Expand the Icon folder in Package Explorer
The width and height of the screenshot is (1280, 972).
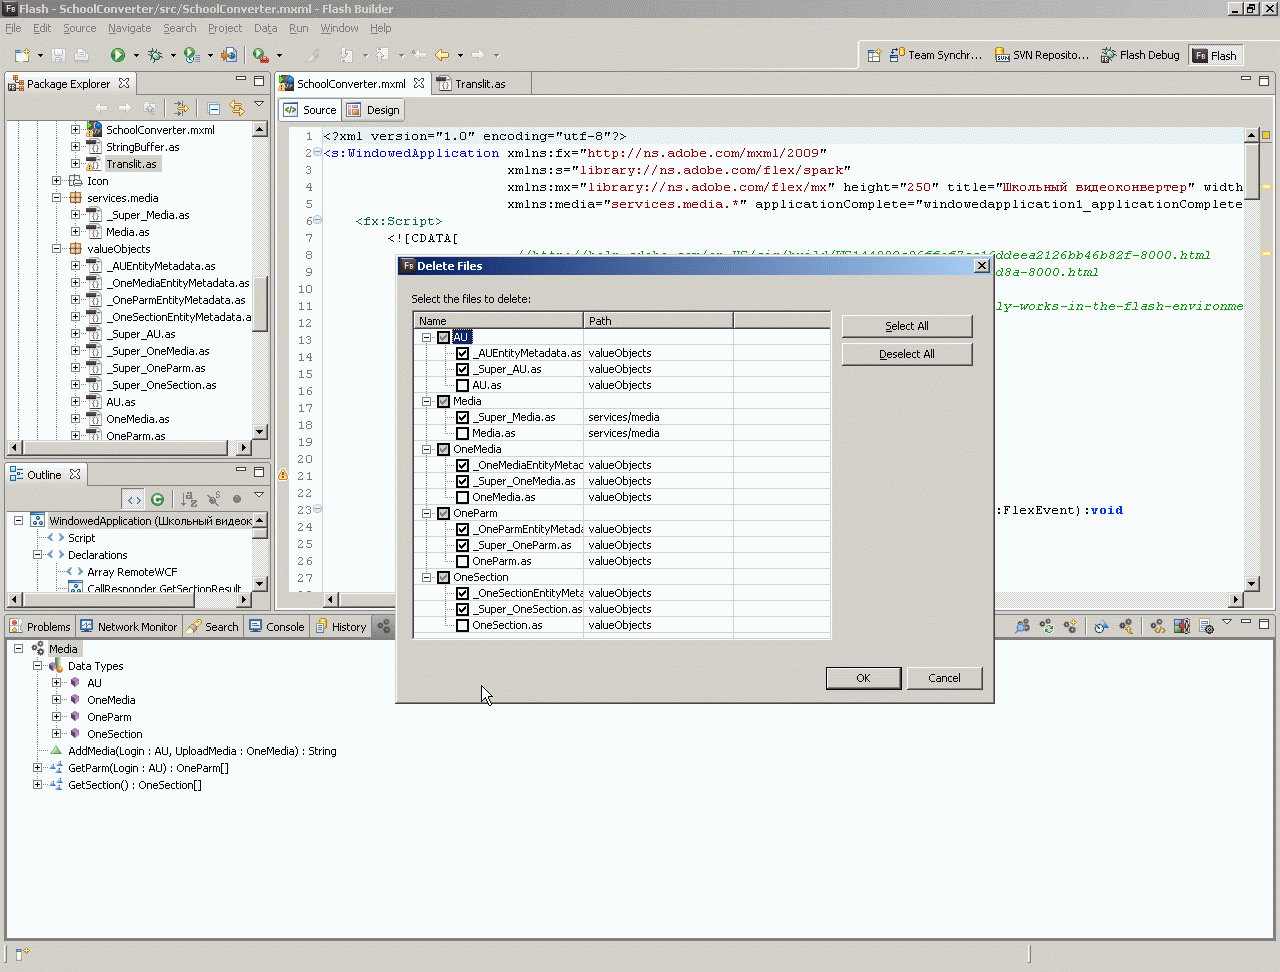57,181
